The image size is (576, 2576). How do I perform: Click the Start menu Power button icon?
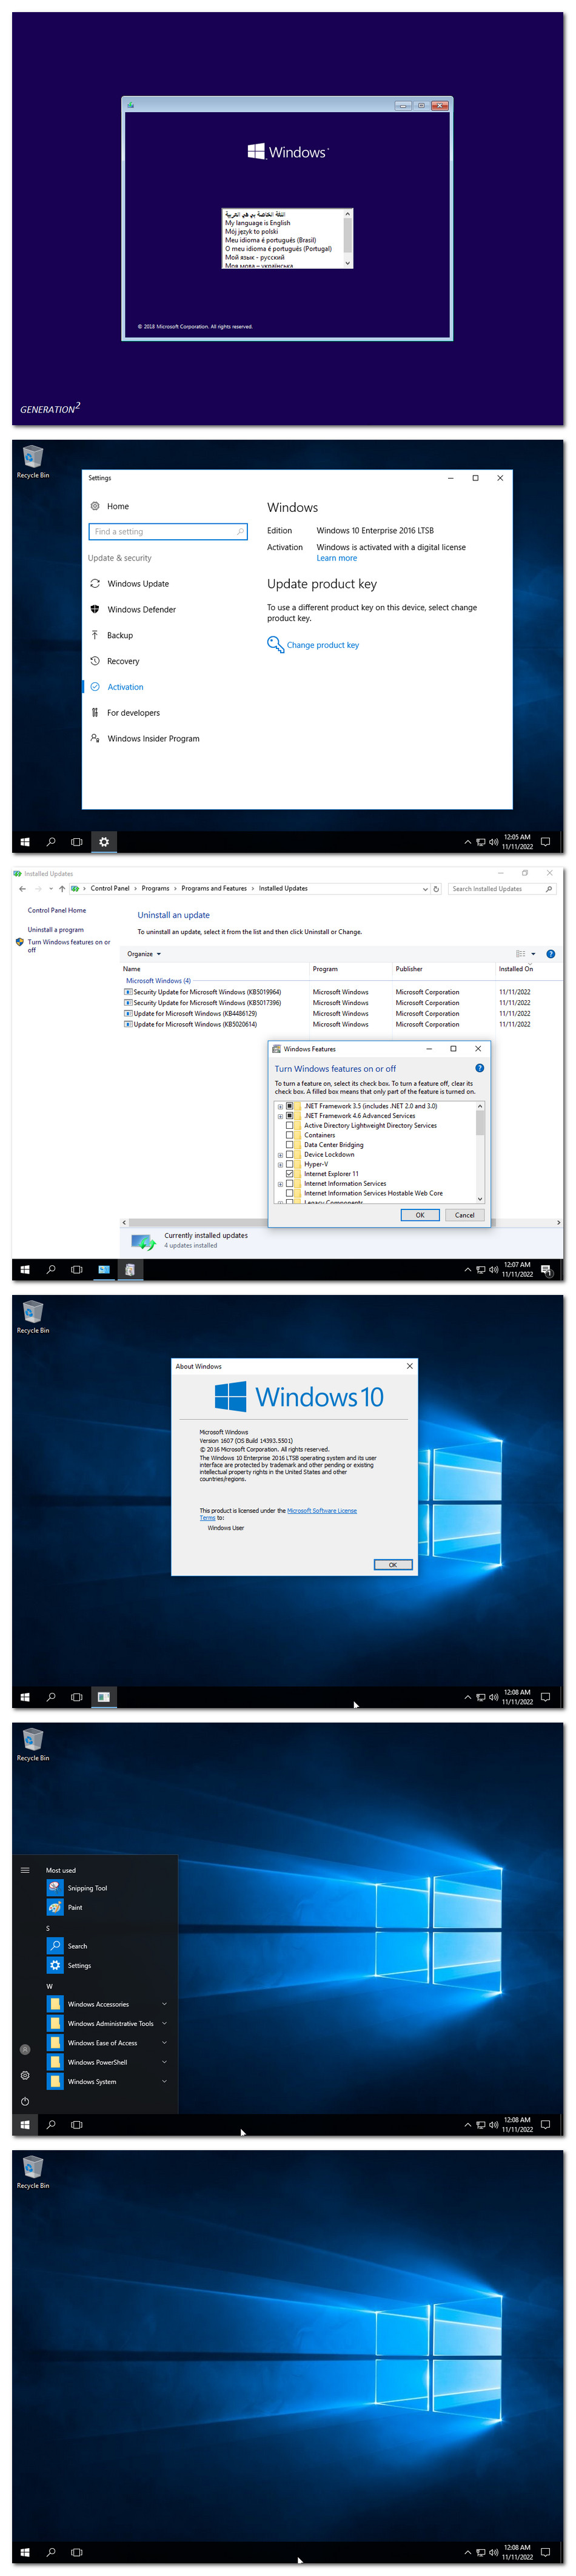(x=25, y=2100)
